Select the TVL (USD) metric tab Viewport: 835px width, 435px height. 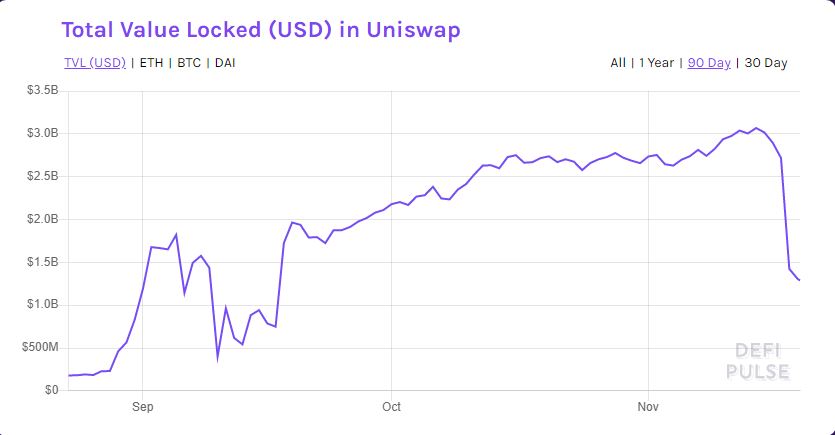point(94,63)
